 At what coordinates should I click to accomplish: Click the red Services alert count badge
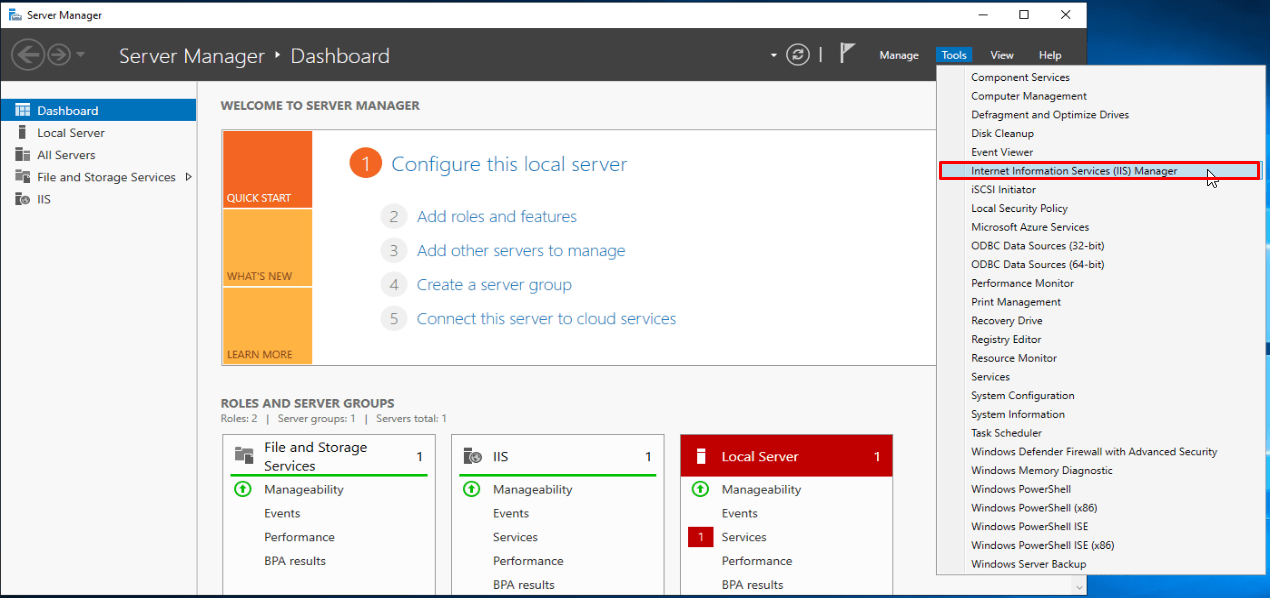click(701, 537)
